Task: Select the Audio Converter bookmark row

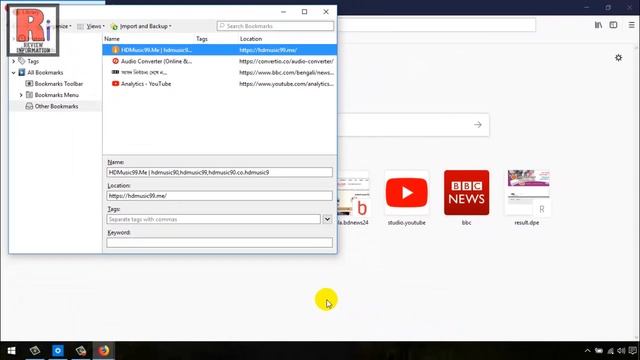Action: tap(220, 61)
